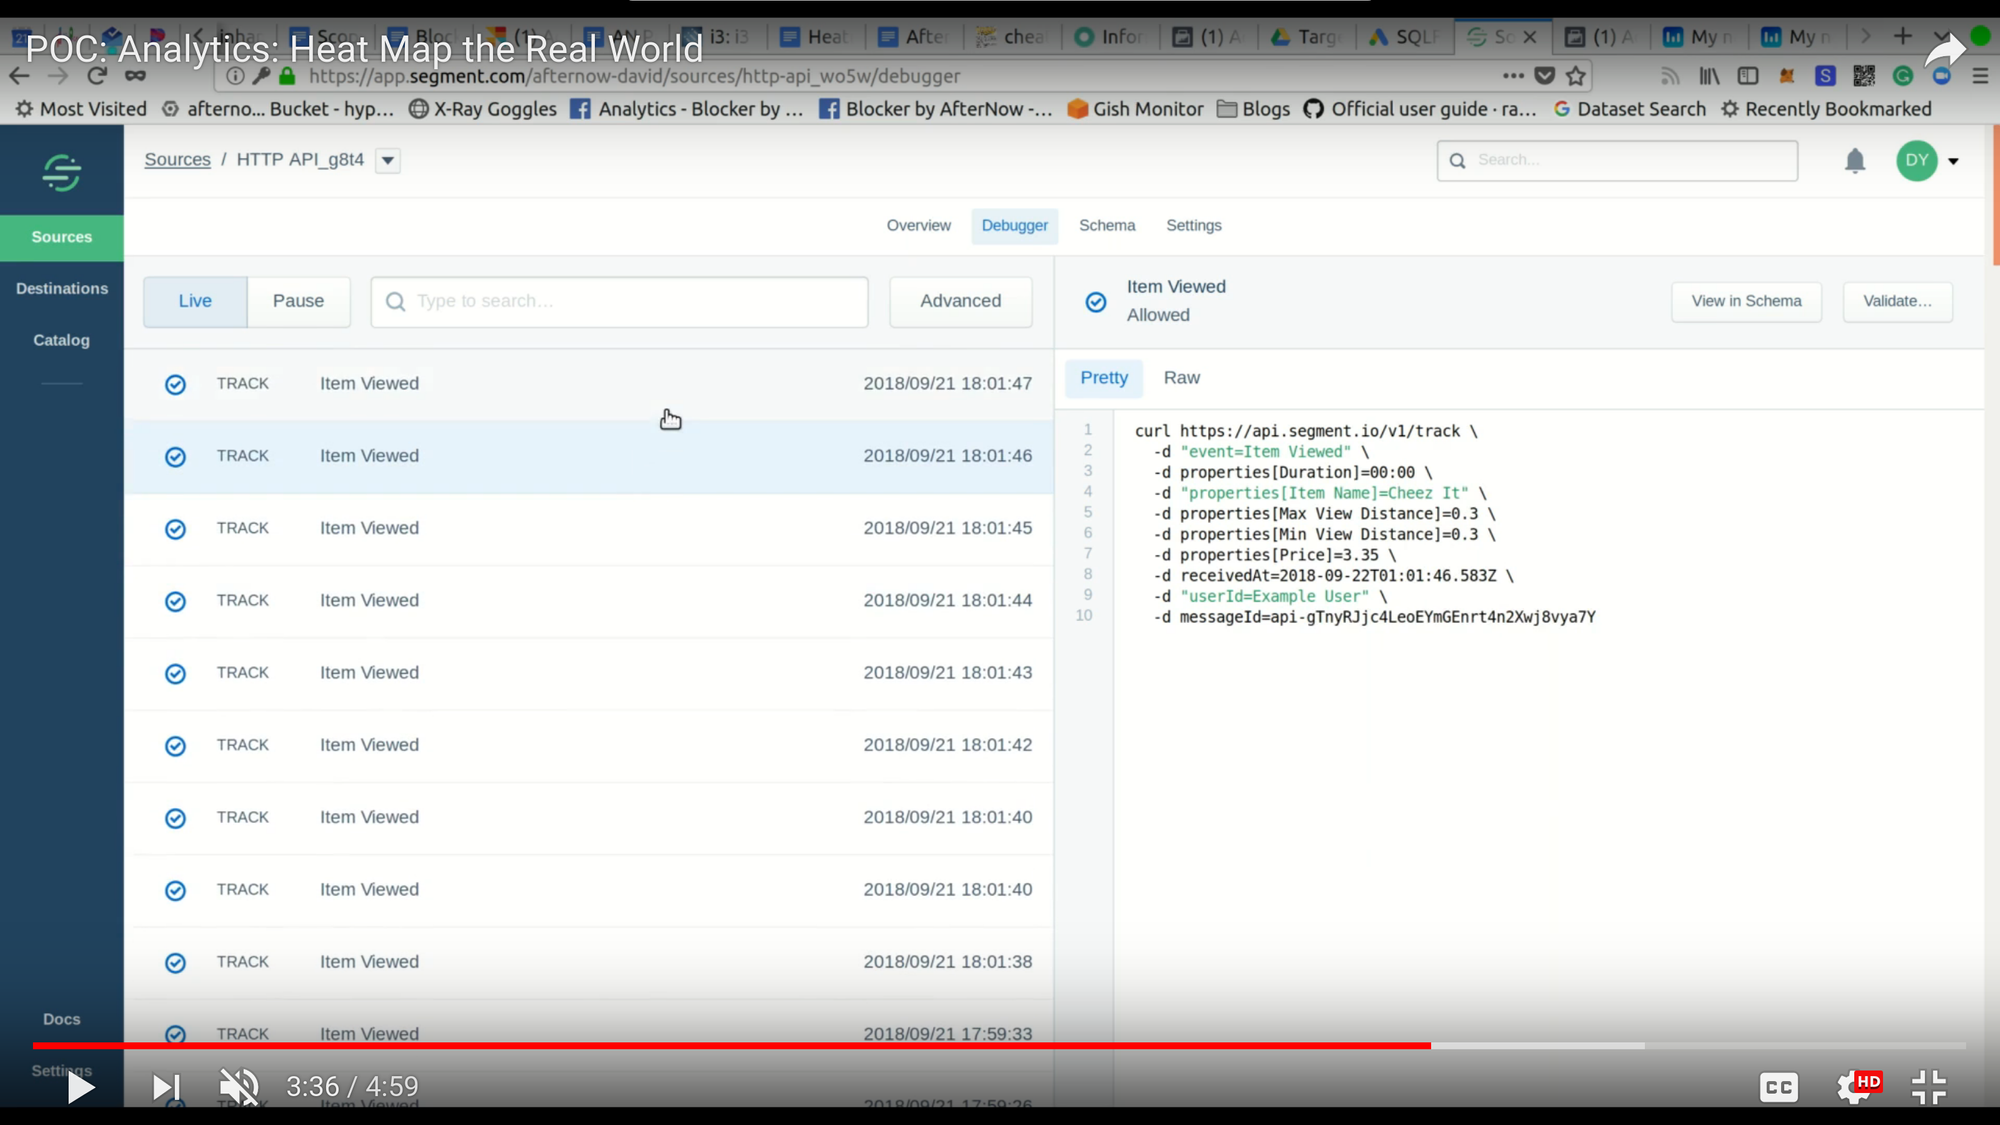Open the Sources breadcrumb link
Viewport: 2000px width, 1125px height.
point(177,160)
